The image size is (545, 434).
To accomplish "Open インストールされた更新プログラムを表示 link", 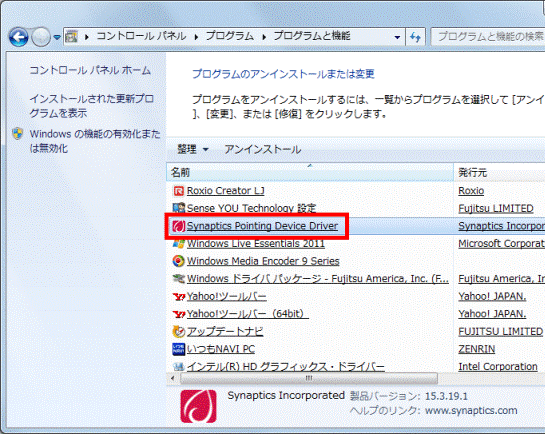I will [x=91, y=106].
